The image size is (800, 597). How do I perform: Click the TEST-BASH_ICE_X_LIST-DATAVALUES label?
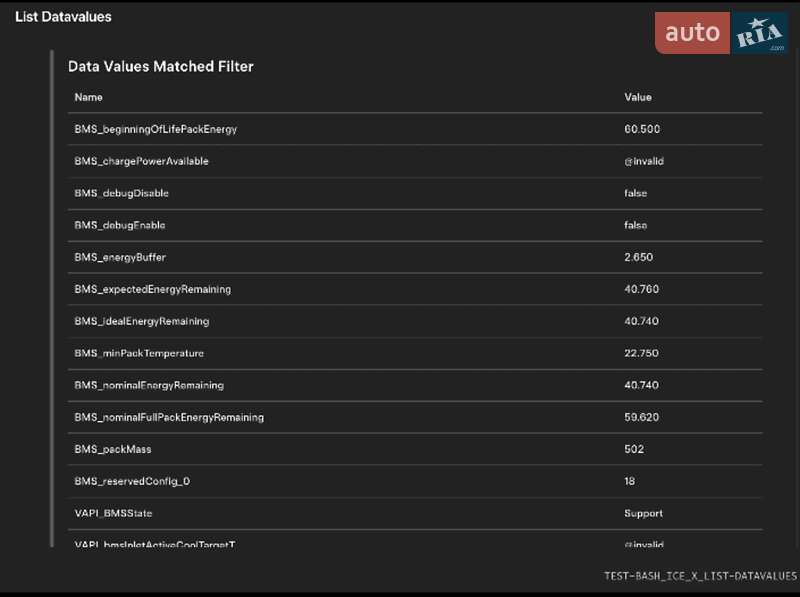pyautogui.click(x=700, y=576)
